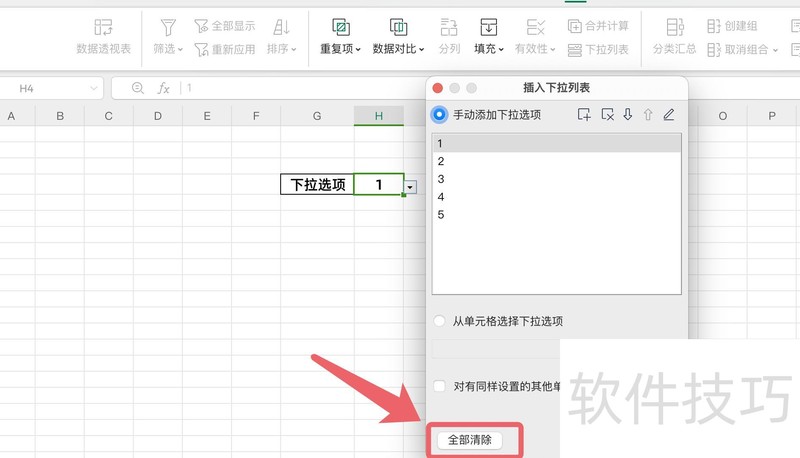Select option 2 in the dropdown list box
This screenshot has width=800, height=458.
click(557, 161)
